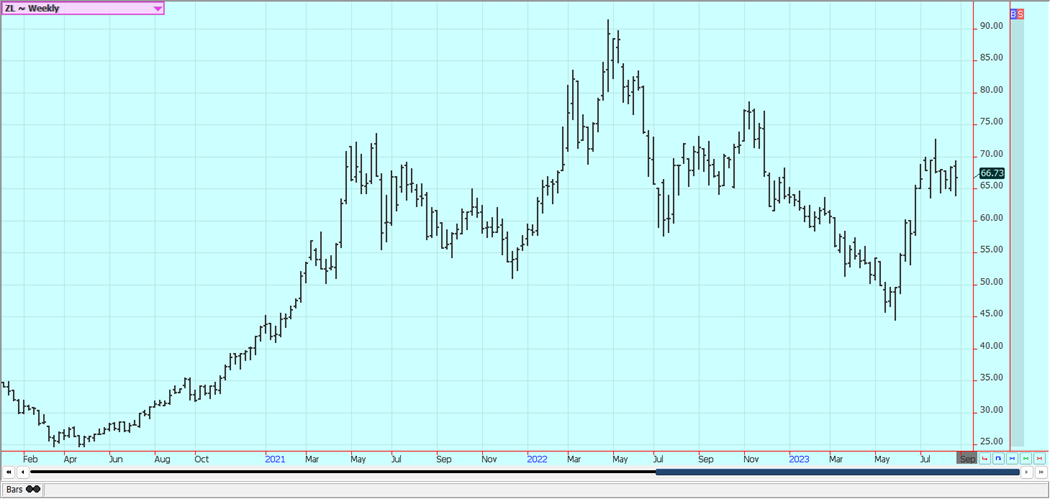Click the empty status field beside Bars
This screenshot has height=499, width=1050.
click(x=546, y=490)
